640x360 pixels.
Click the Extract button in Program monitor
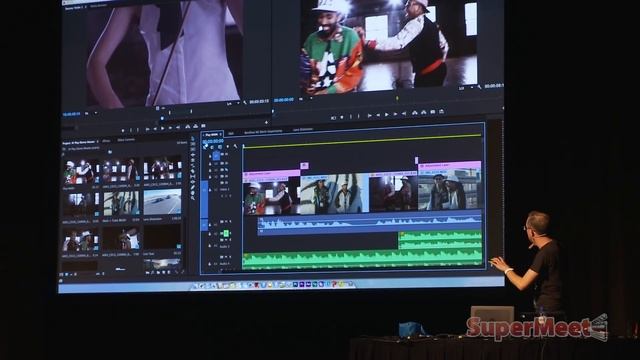point(424,112)
